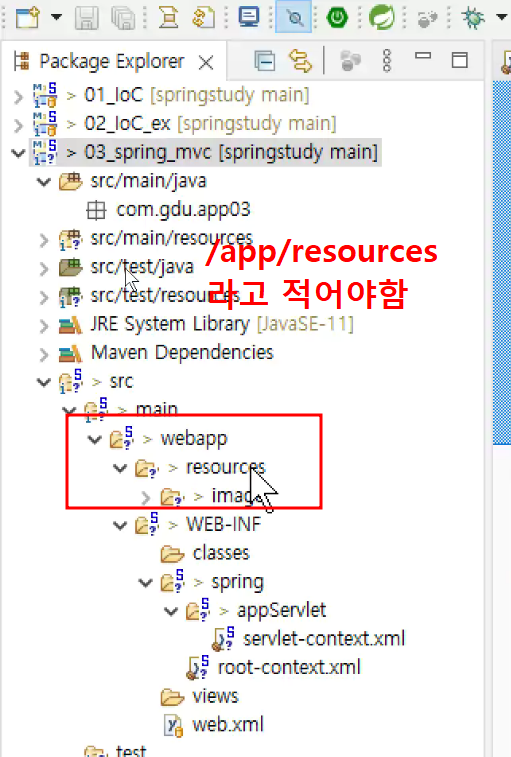This screenshot has height=757, width=511.
Task: Close the Package Explorer tab
Action: tap(206, 62)
